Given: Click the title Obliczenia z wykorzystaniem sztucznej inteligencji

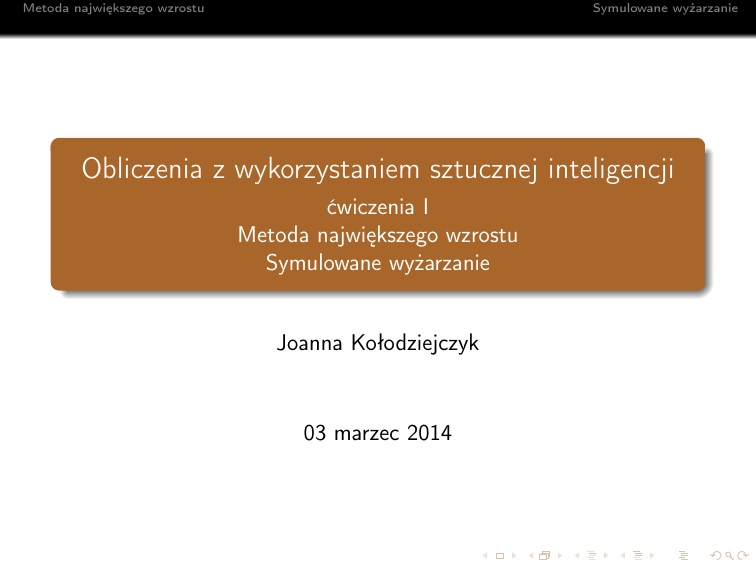Looking at the screenshot, I should [377, 169].
